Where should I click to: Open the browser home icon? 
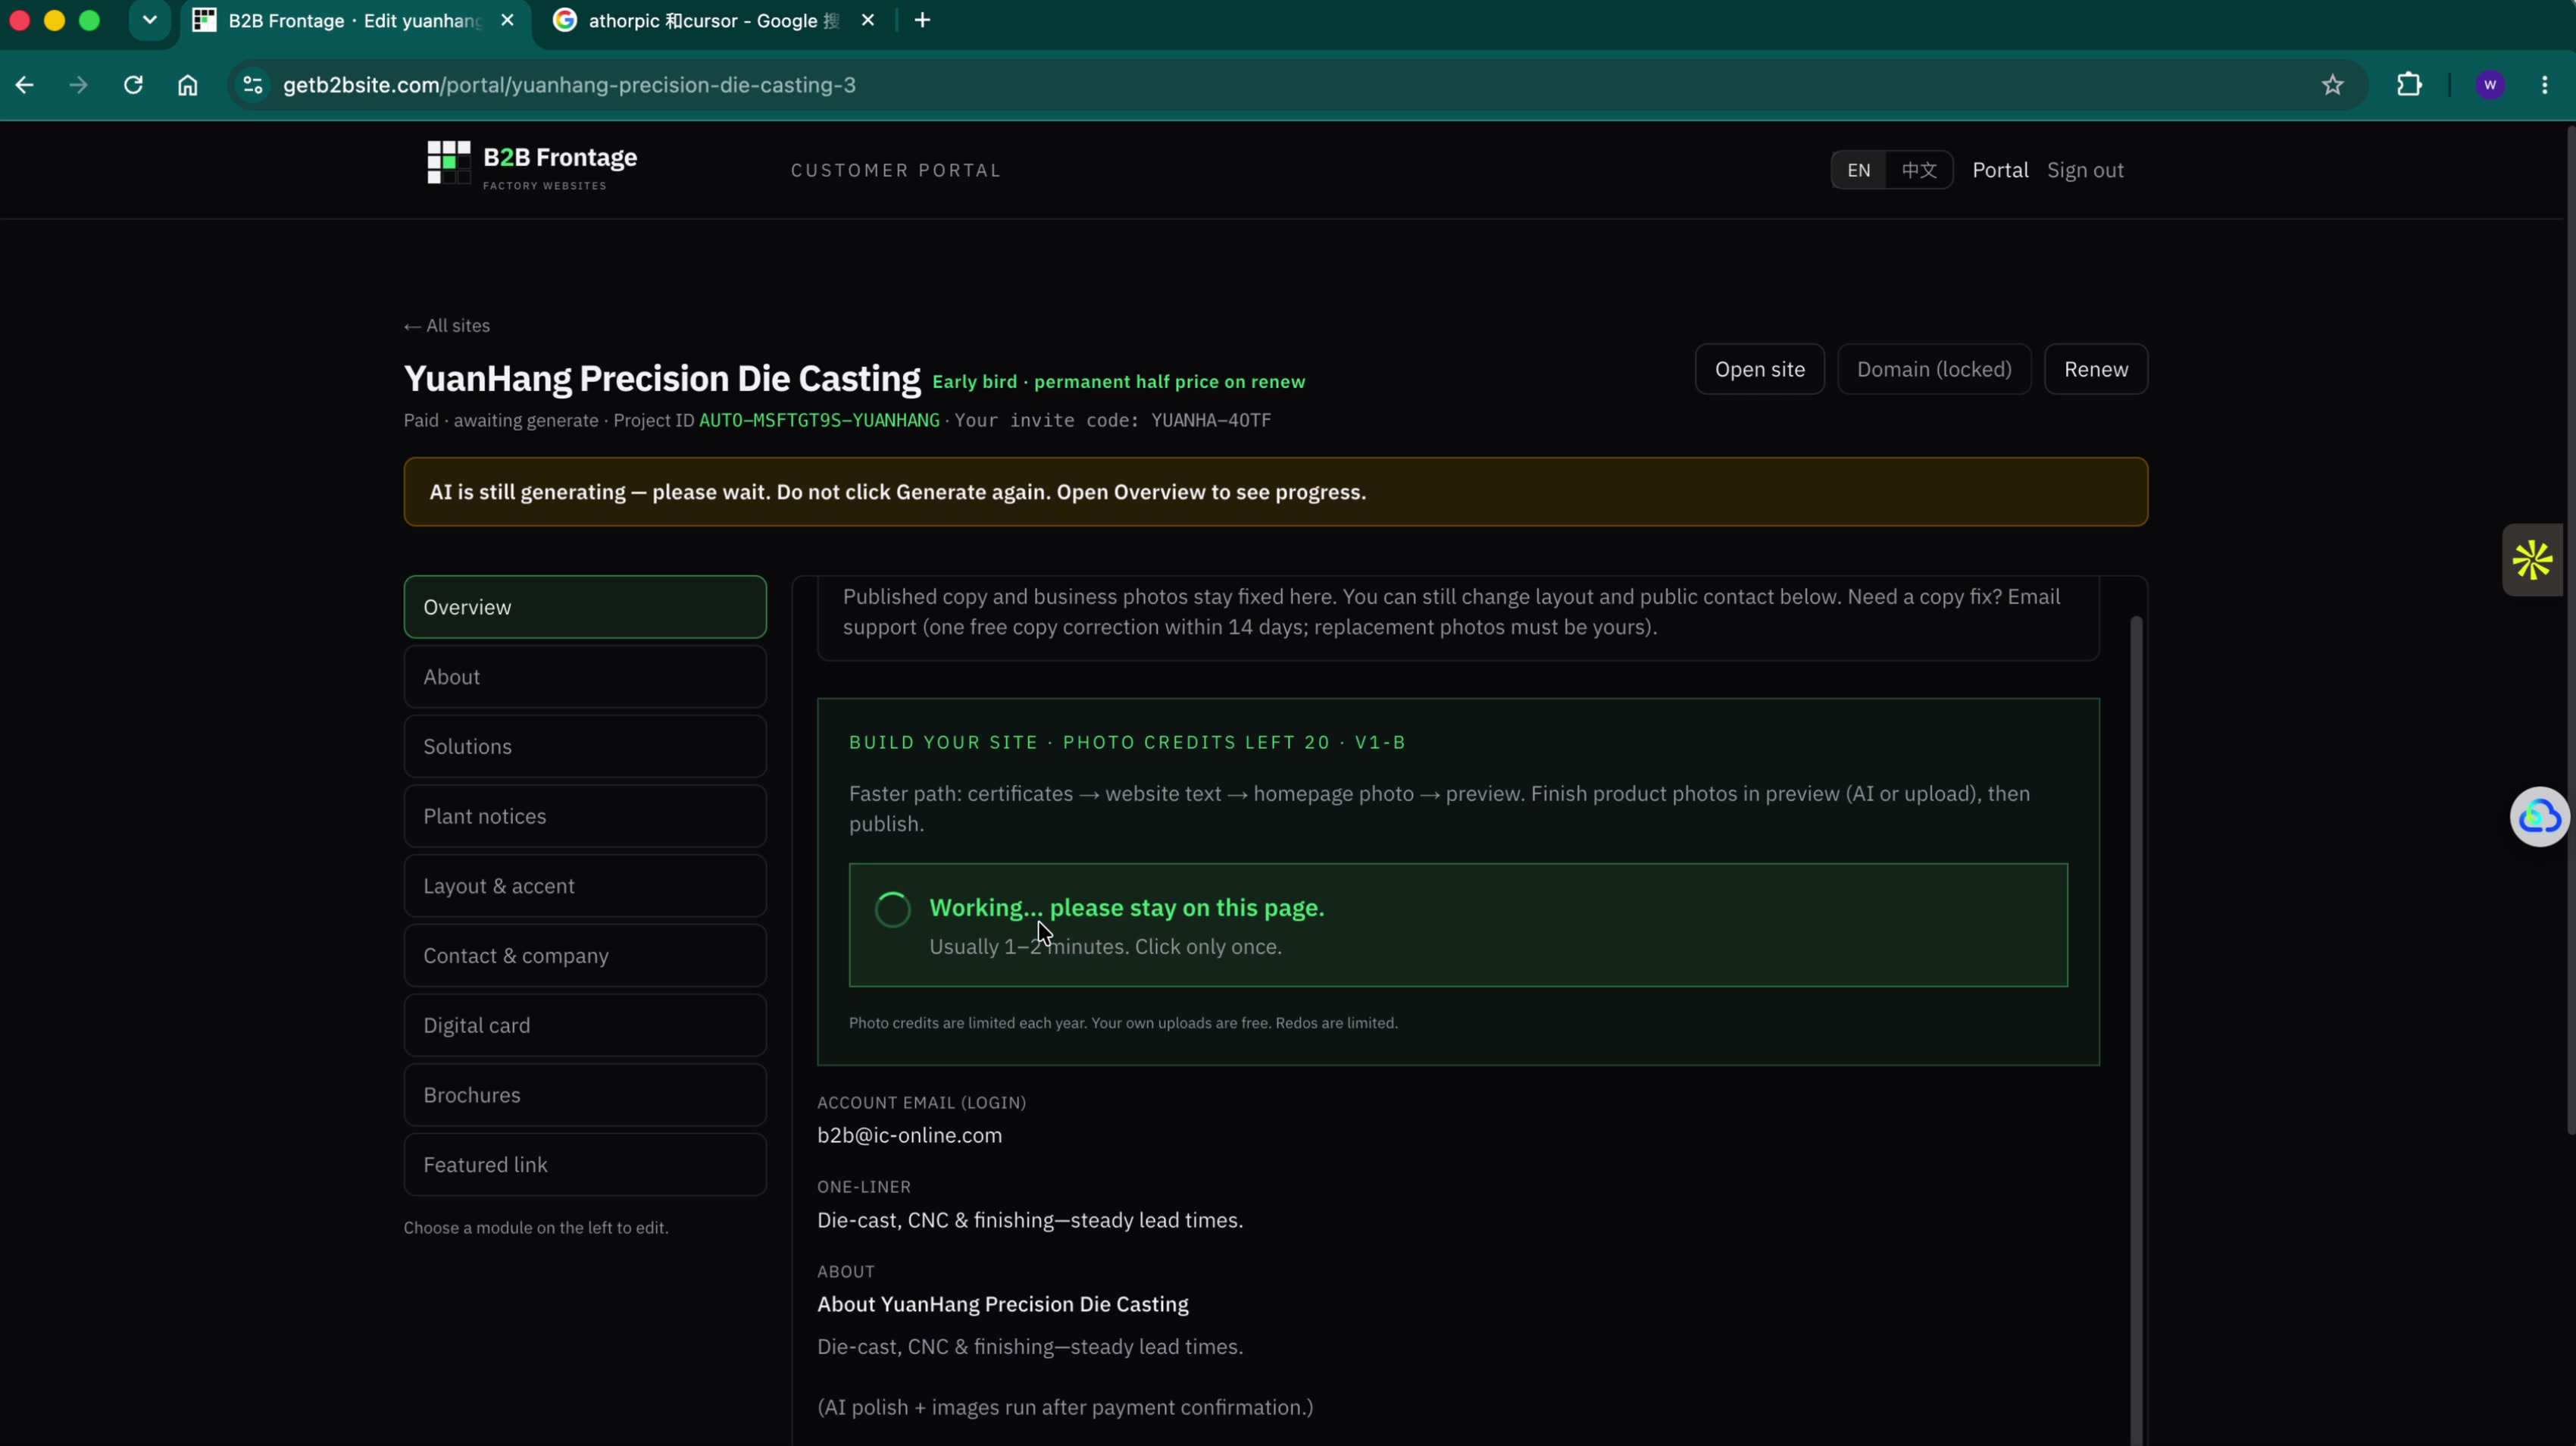point(188,85)
